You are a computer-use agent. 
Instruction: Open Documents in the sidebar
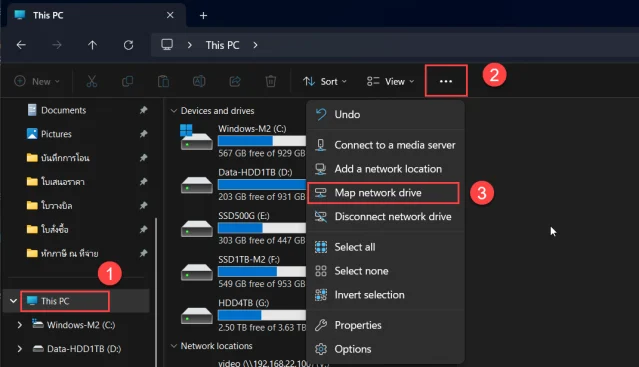click(x=64, y=110)
